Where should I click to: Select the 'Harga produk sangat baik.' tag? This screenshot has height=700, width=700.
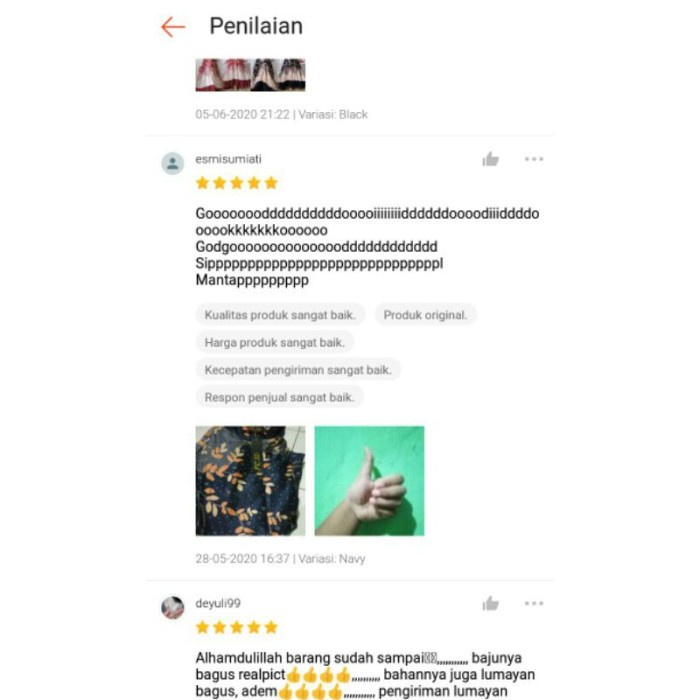(275, 342)
